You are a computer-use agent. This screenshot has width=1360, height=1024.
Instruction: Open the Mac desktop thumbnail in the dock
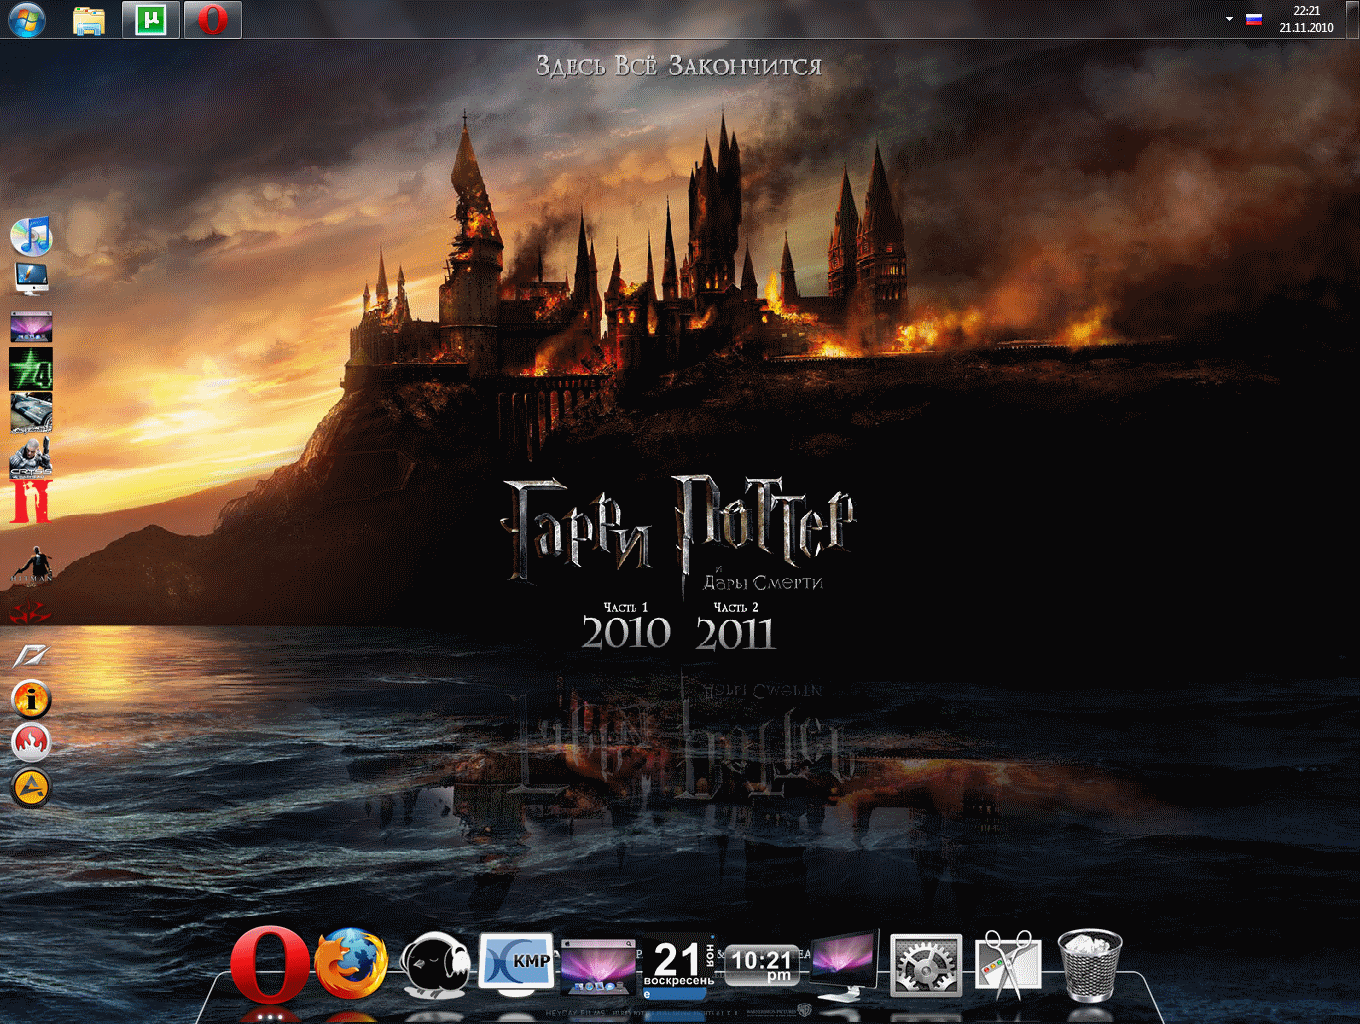point(599,966)
